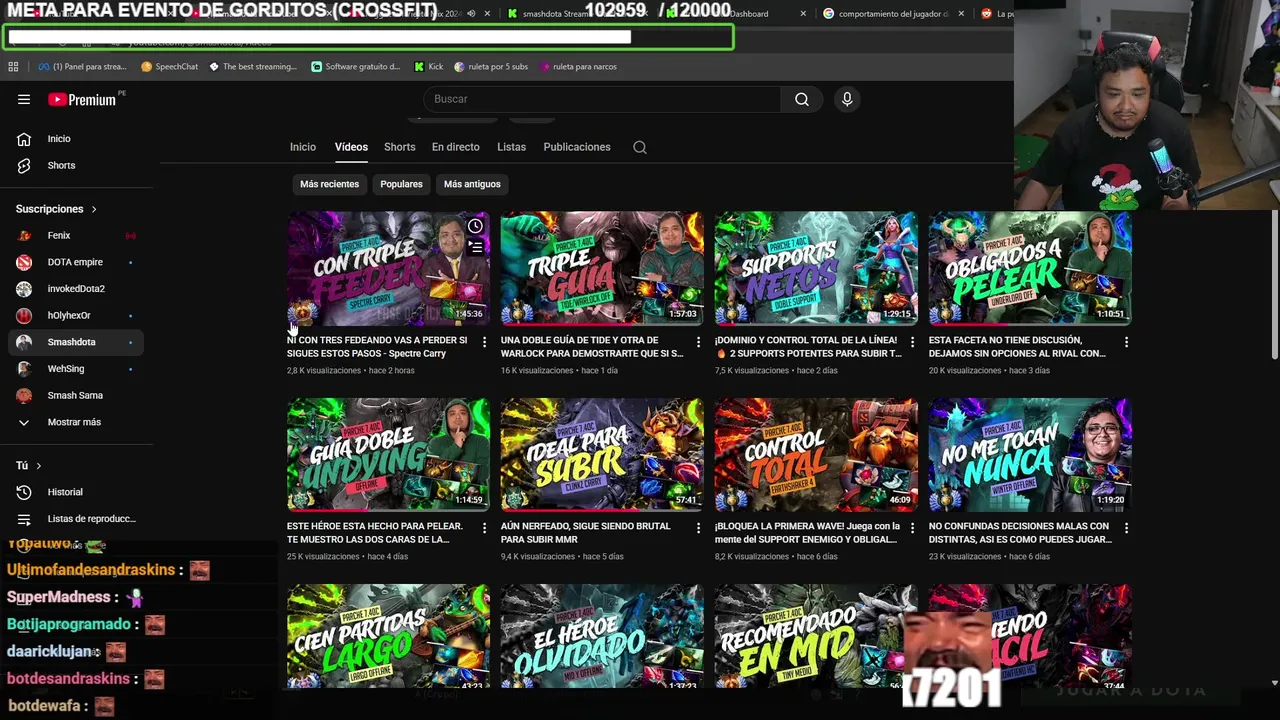Open options menu for 'AÚN NERFEADO' video
The image size is (1280, 720).
point(698,528)
